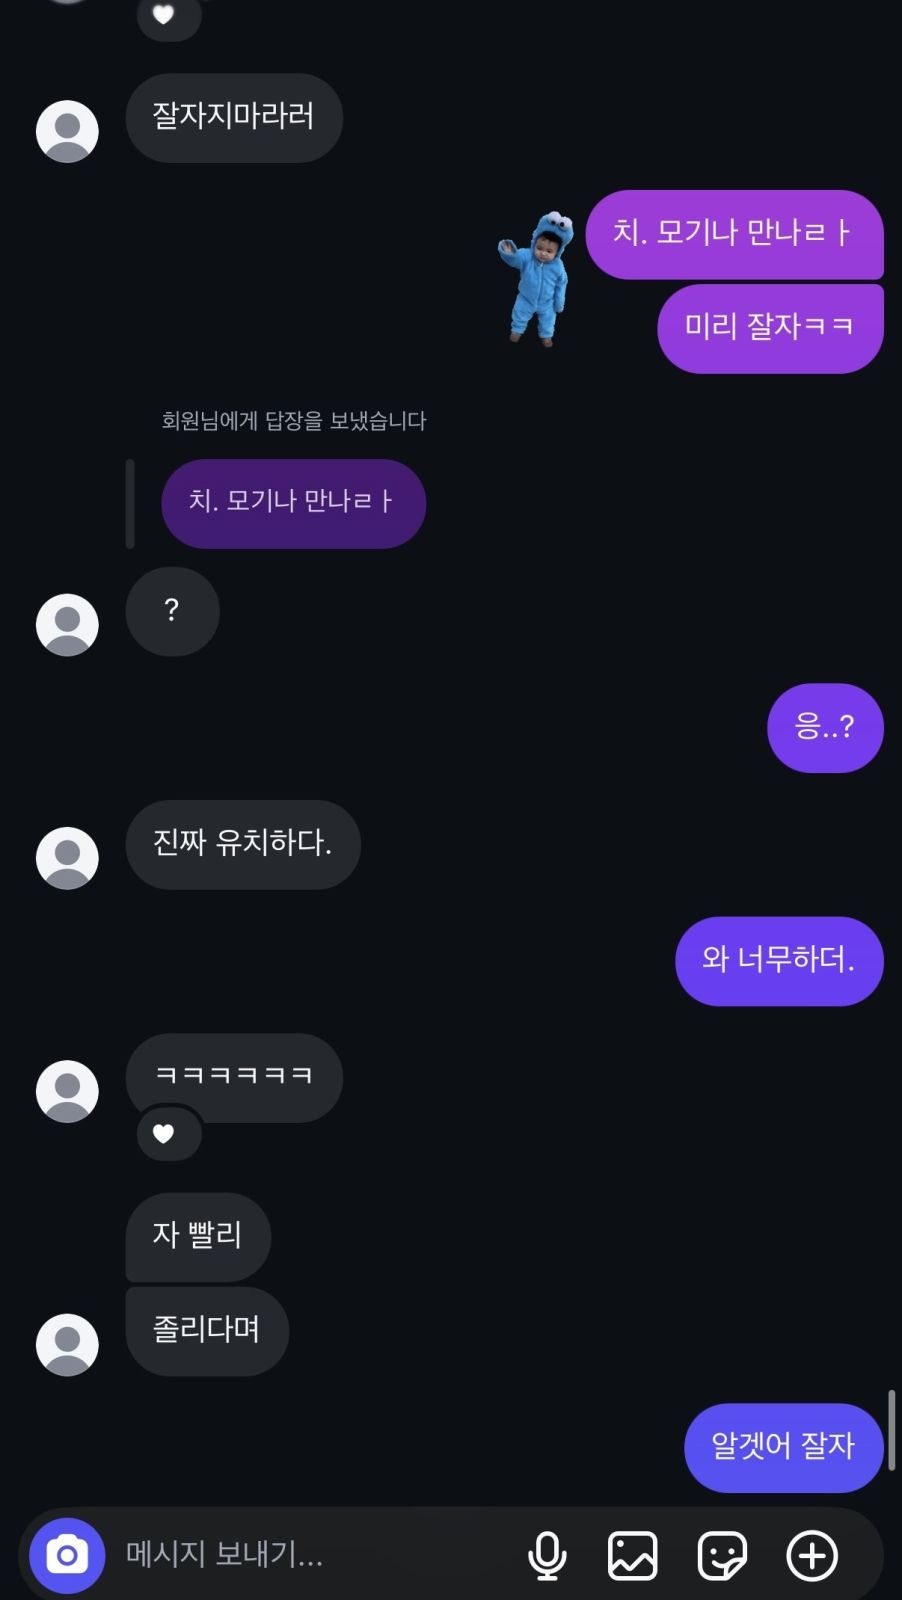902x1600 pixels.
Task: Tap the microphone voice message icon
Action: pos(547,1556)
